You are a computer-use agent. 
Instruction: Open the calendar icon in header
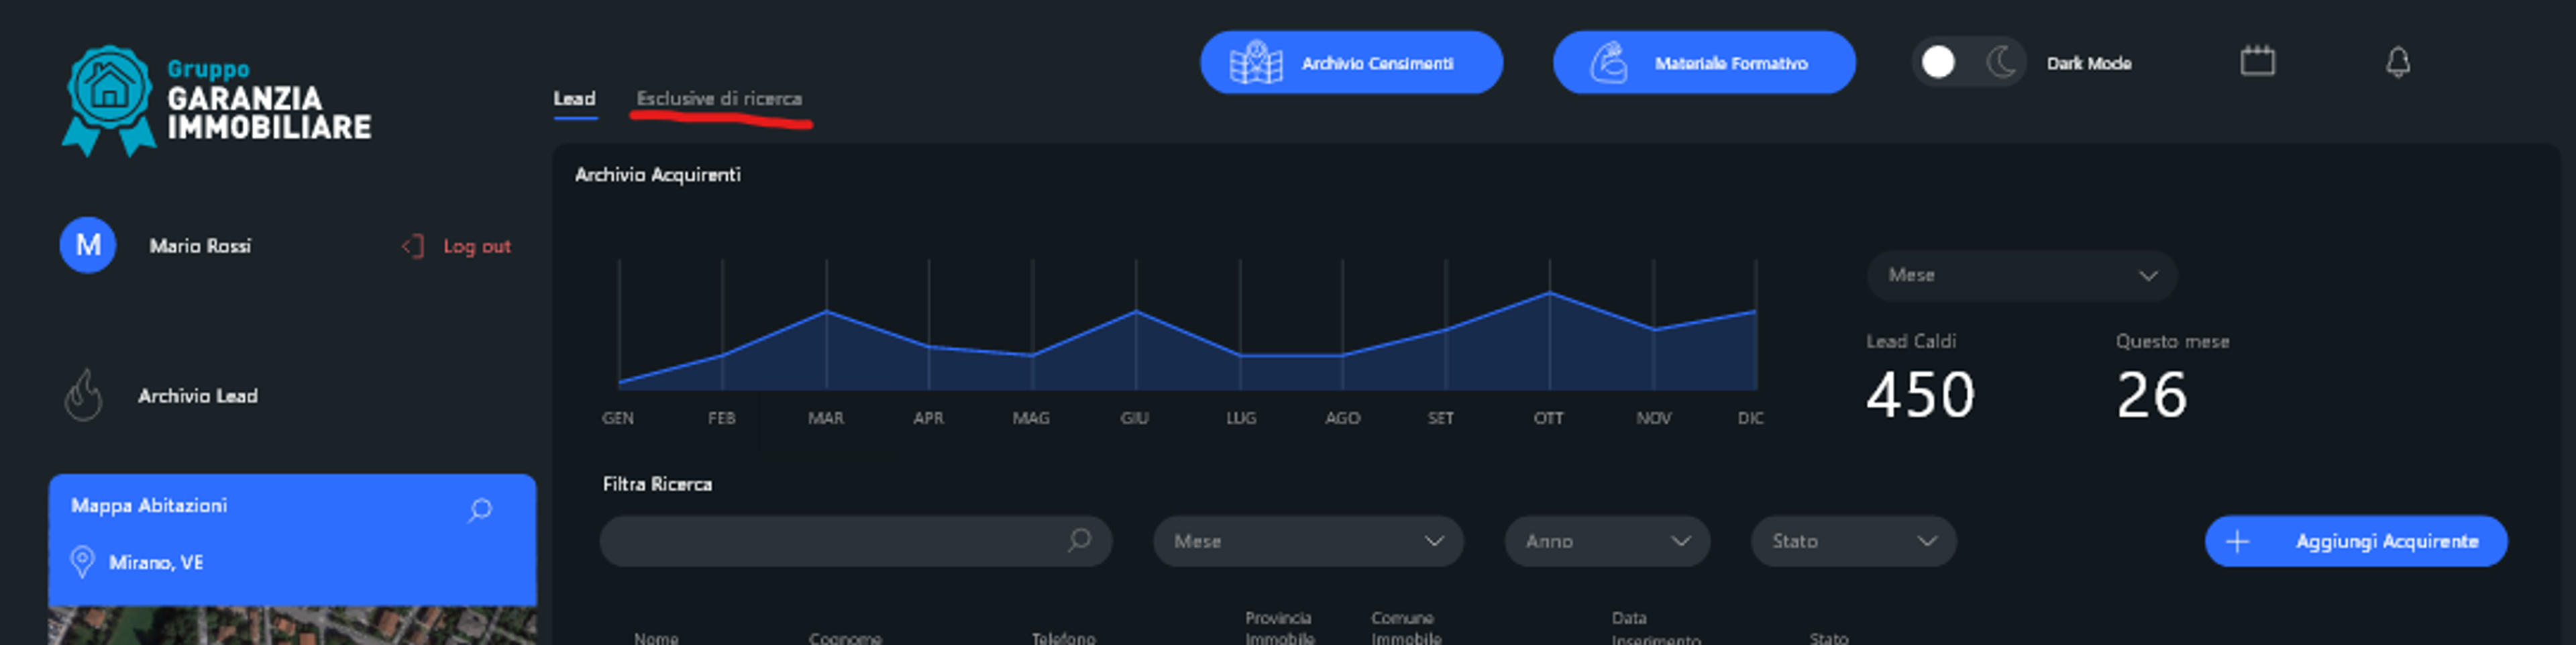2257,61
